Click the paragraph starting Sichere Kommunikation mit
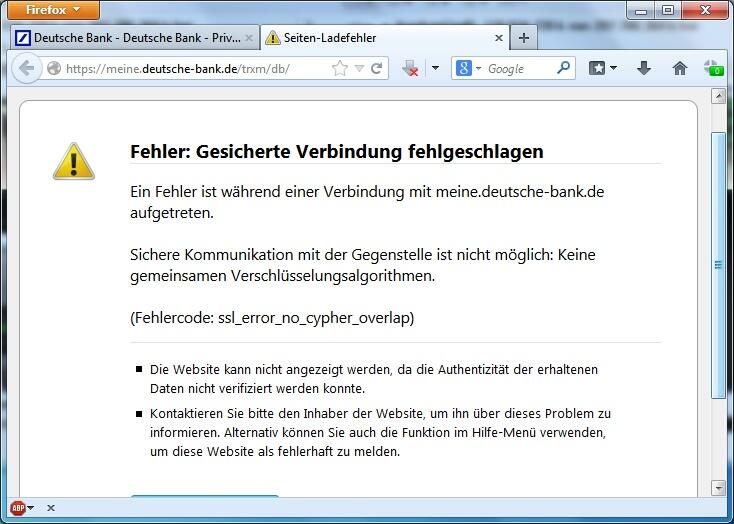The image size is (734, 524). pyautogui.click(x=363, y=265)
